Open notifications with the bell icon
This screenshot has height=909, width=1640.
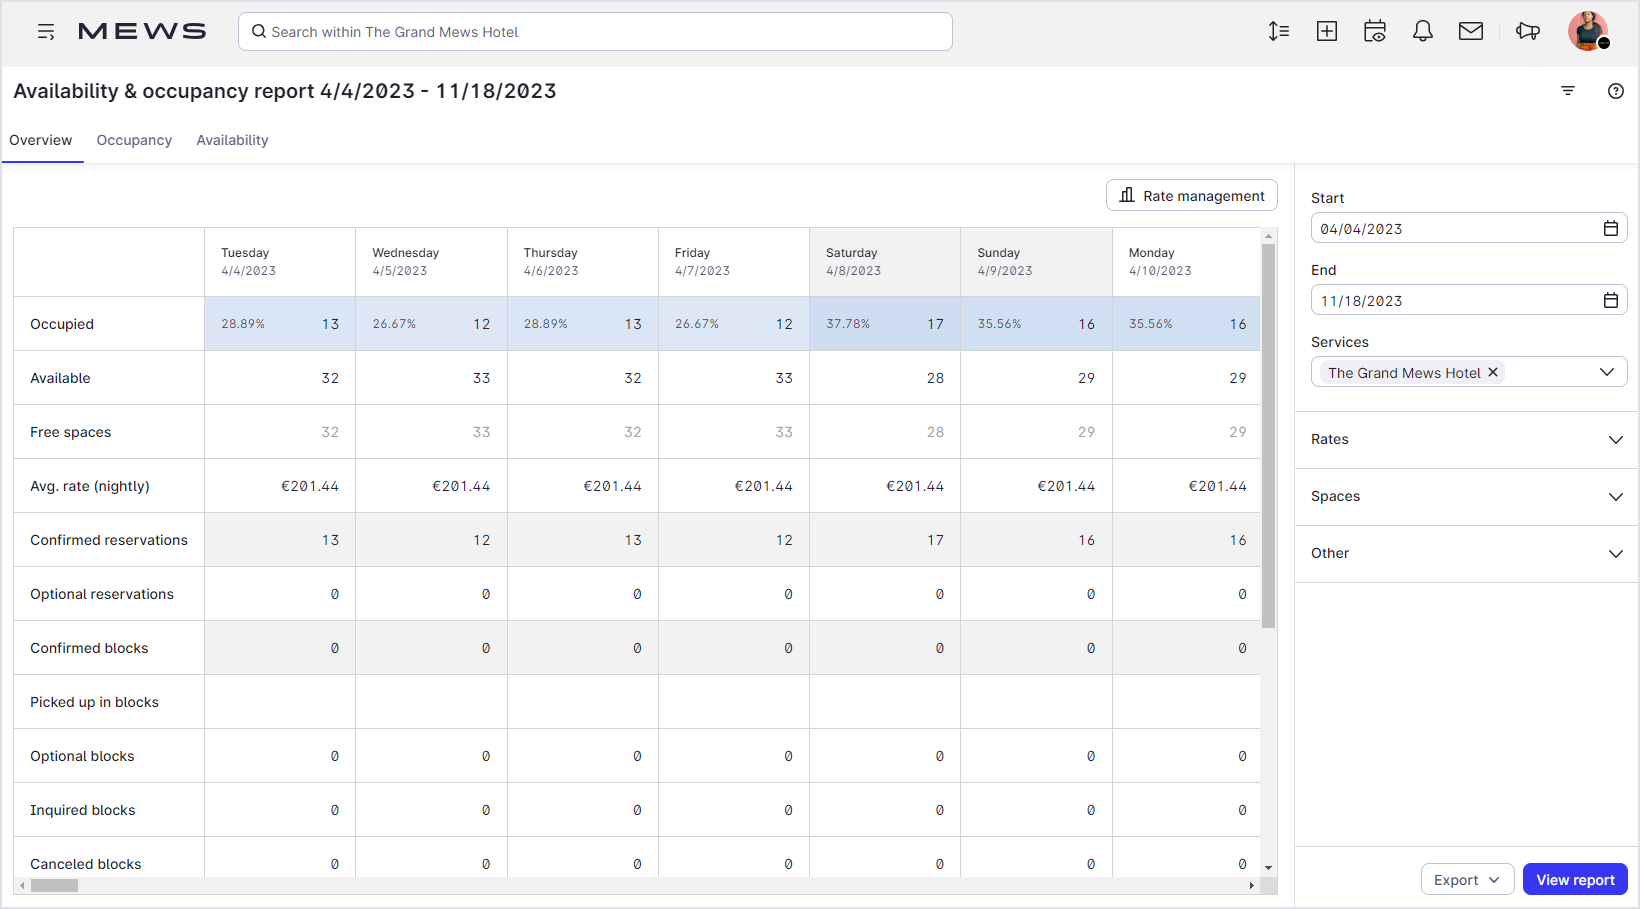click(x=1423, y=31)
